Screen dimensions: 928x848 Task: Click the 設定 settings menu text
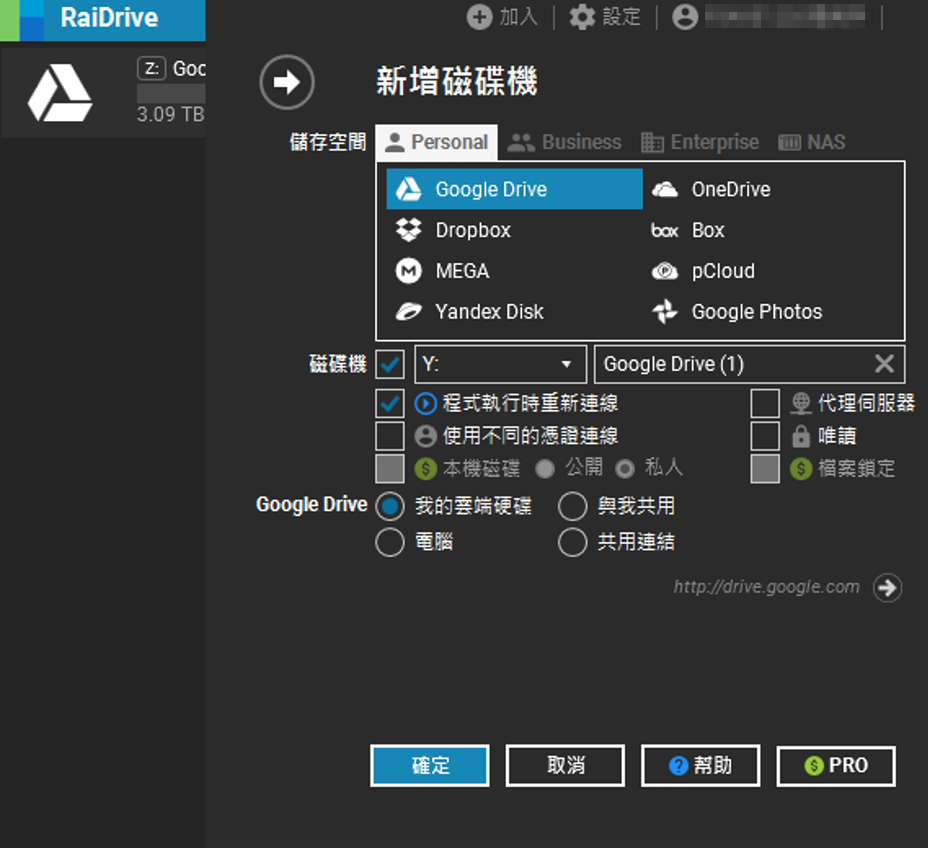(x=621, y=17)
